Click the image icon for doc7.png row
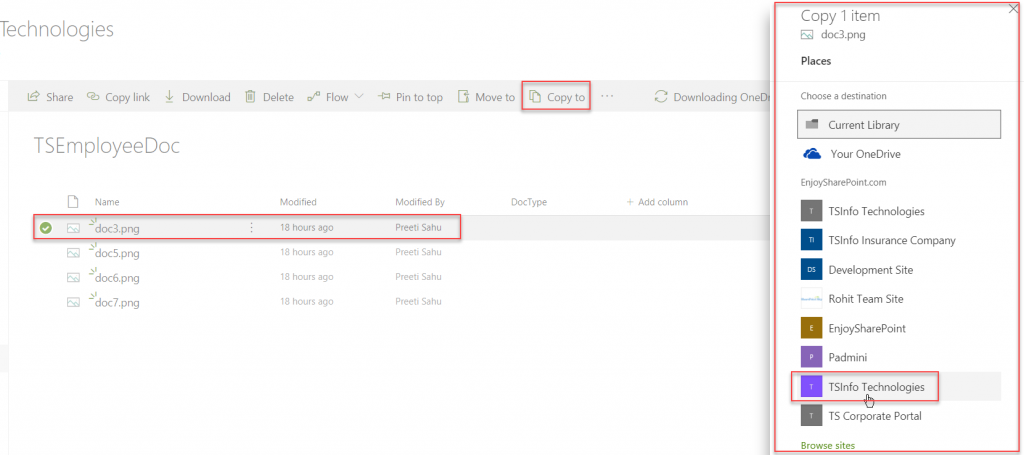1024x455 pixels. [x=73, y=302]
